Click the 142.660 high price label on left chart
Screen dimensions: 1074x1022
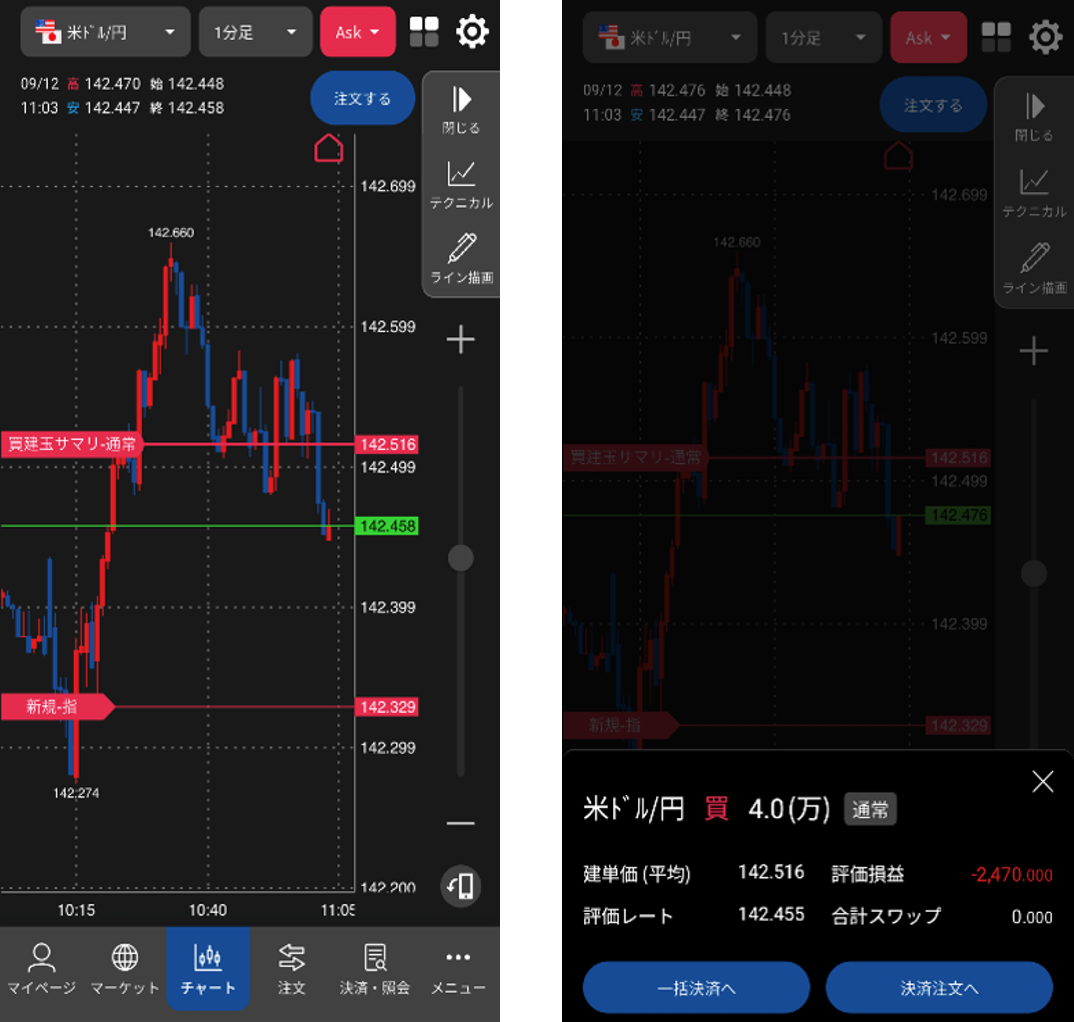171,233
